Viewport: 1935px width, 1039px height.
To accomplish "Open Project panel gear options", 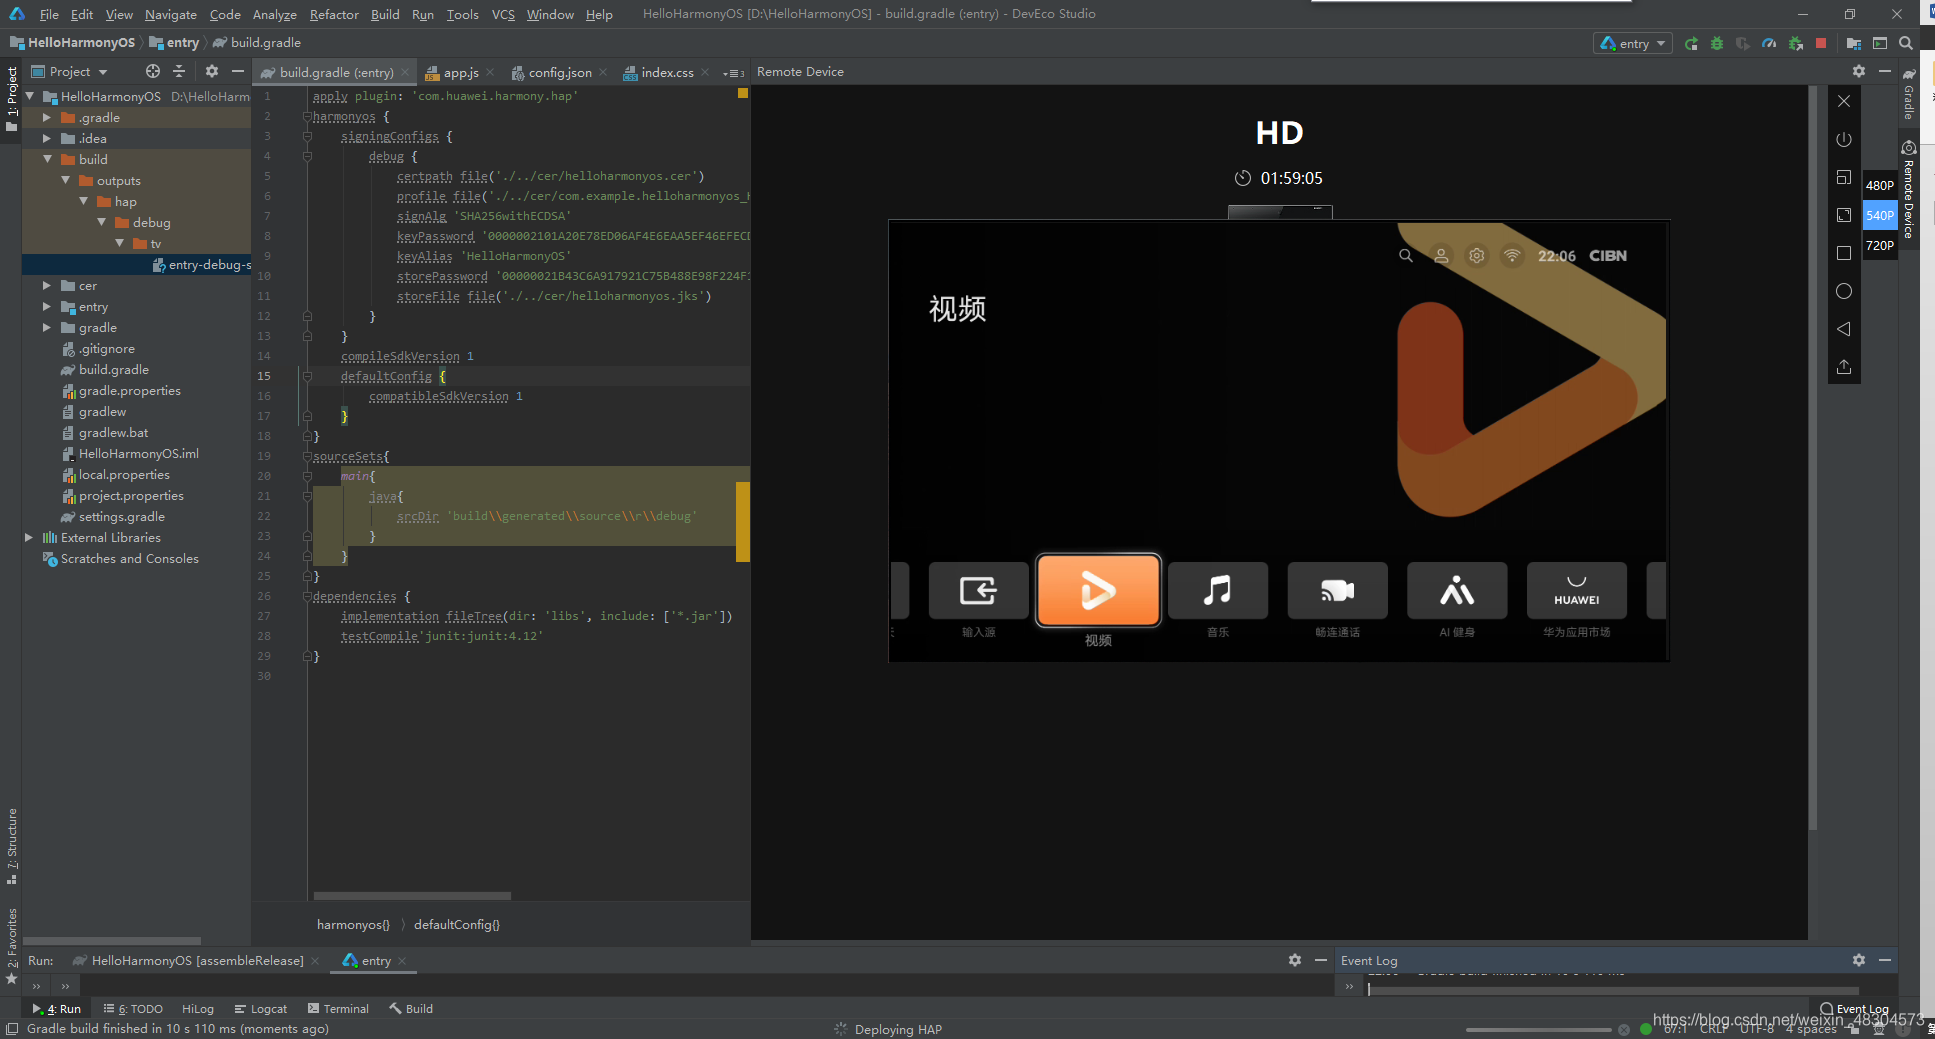I will tap(212, 72).
